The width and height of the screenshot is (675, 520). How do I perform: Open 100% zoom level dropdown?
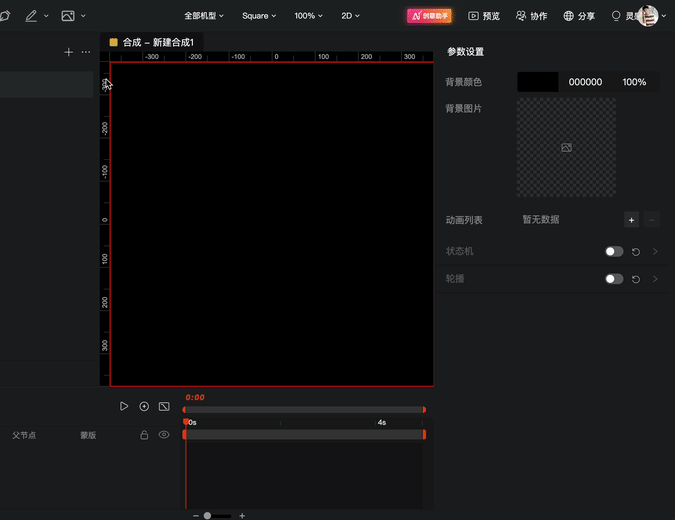click(x=308, y=16)
